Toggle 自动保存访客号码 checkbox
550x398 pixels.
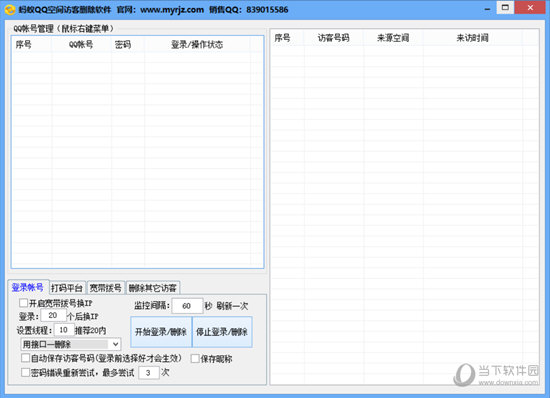[x=25, y=358]
